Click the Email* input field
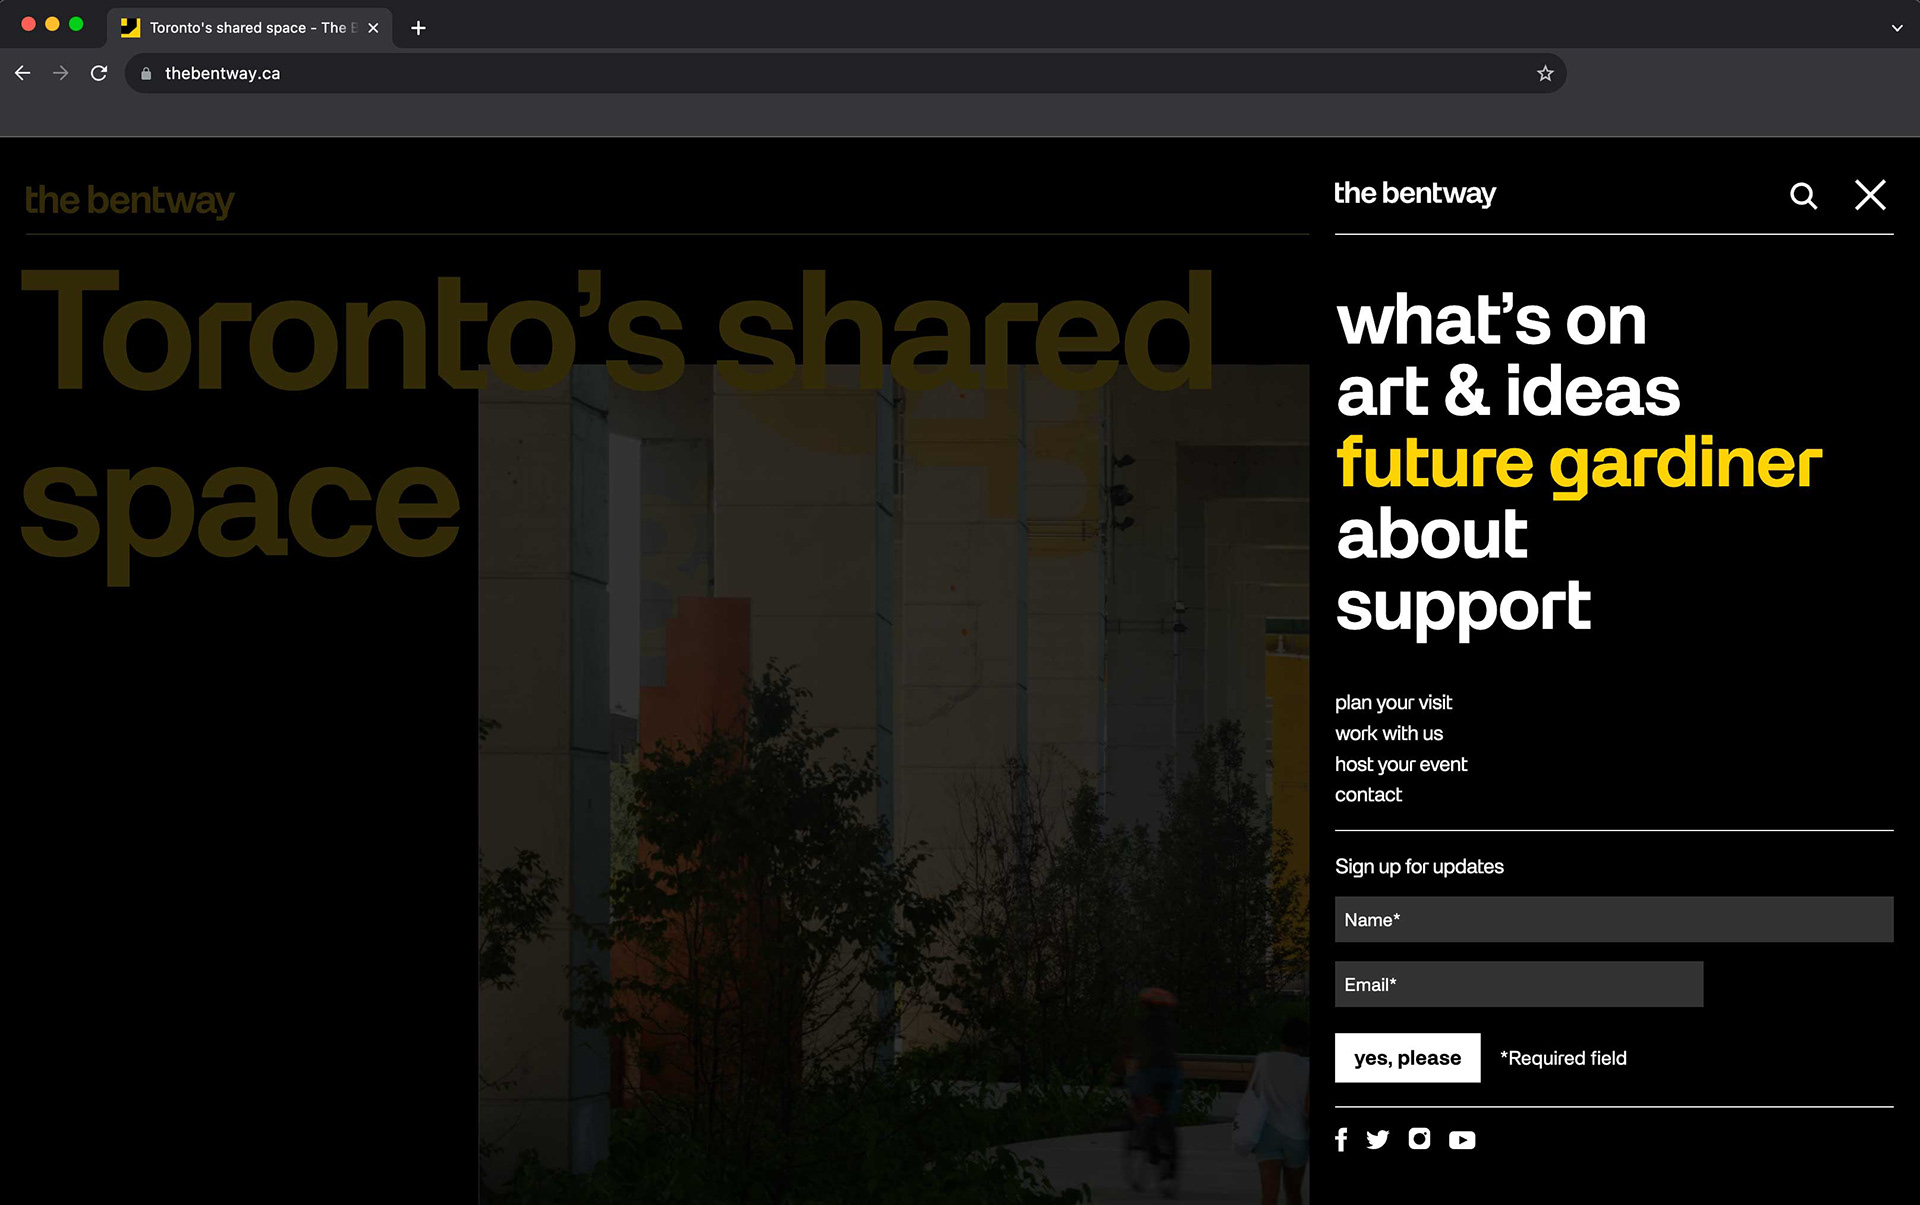 pyautogui.click(x=1519, y=984)
